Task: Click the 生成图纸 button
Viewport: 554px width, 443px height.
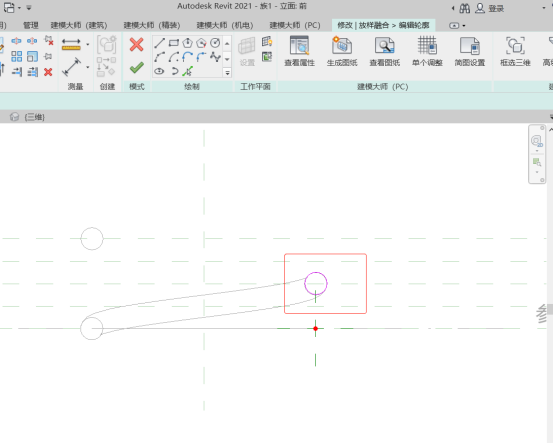Action: pyautogui.click(x=342, y=51)
